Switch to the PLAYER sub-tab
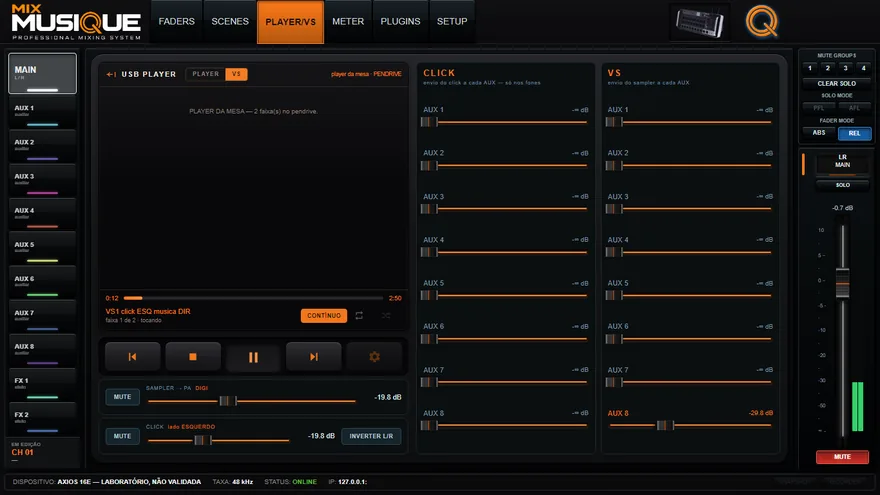Viewport: 880px width, 495px height. (205, 74)
